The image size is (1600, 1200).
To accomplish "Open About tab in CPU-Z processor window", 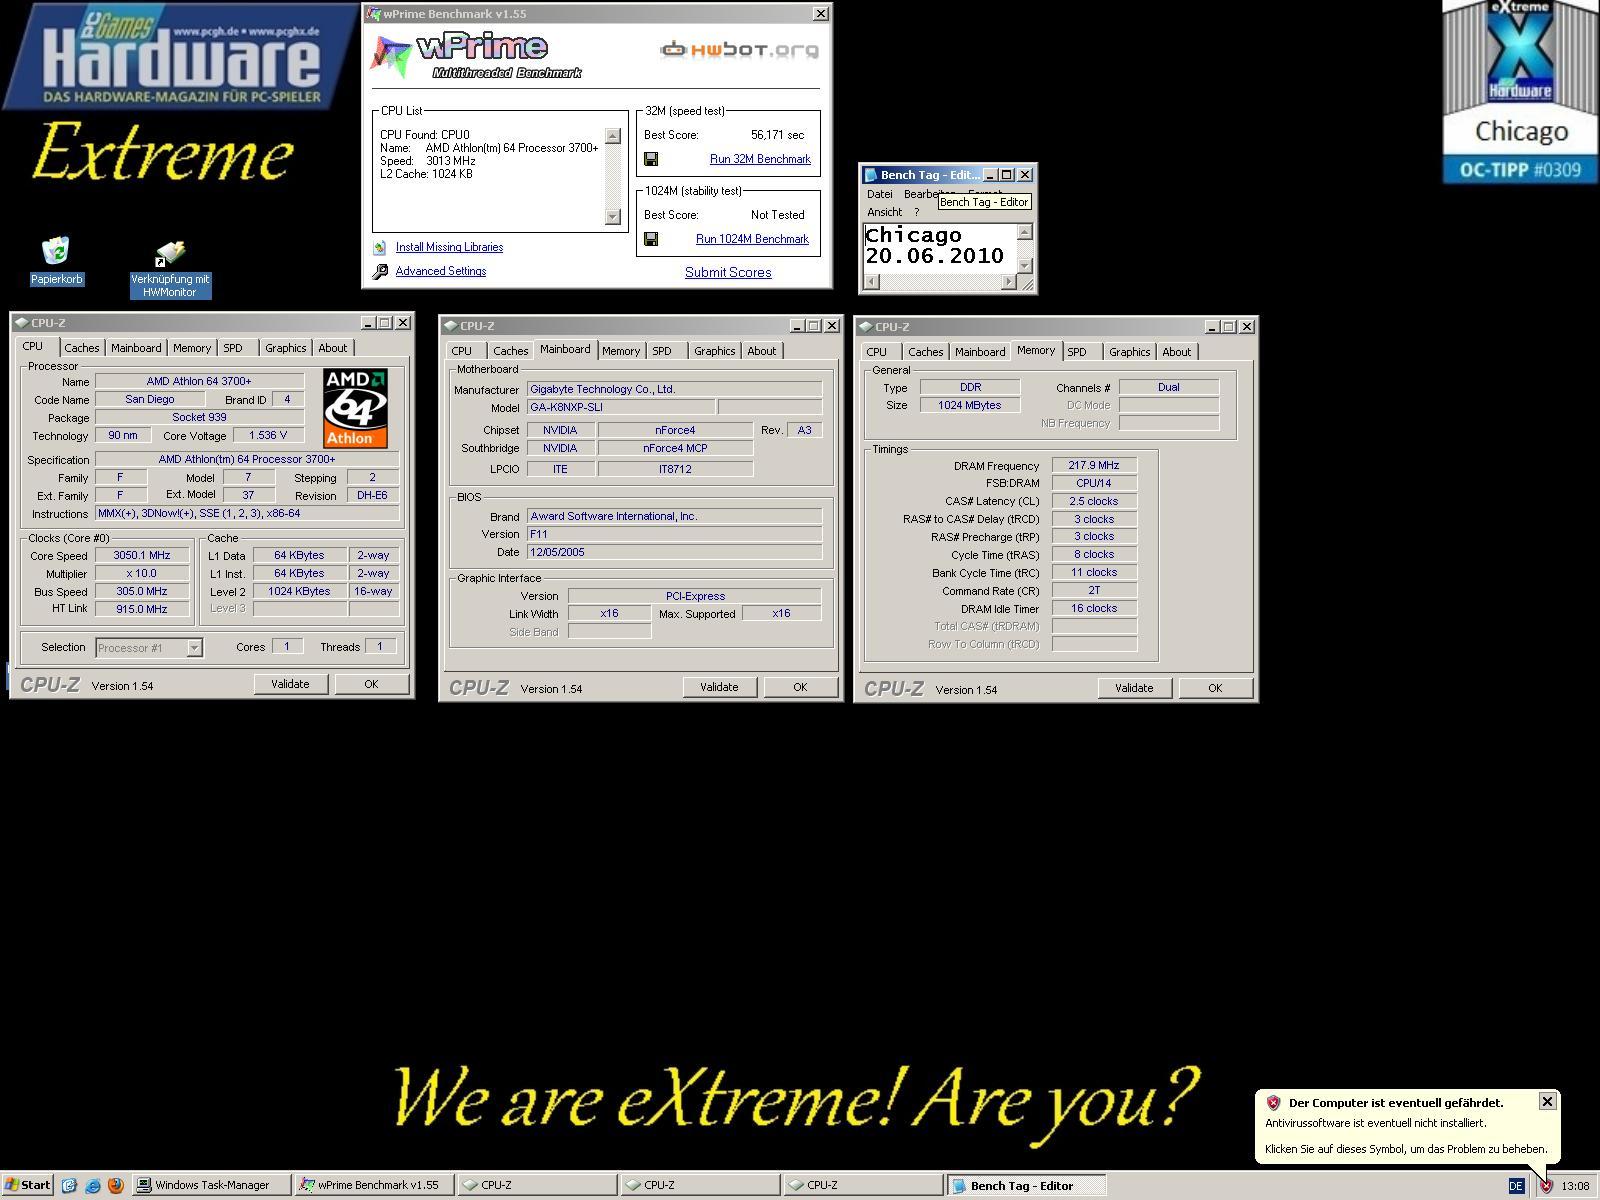I will pyautogui.click(x=332, y=348).
